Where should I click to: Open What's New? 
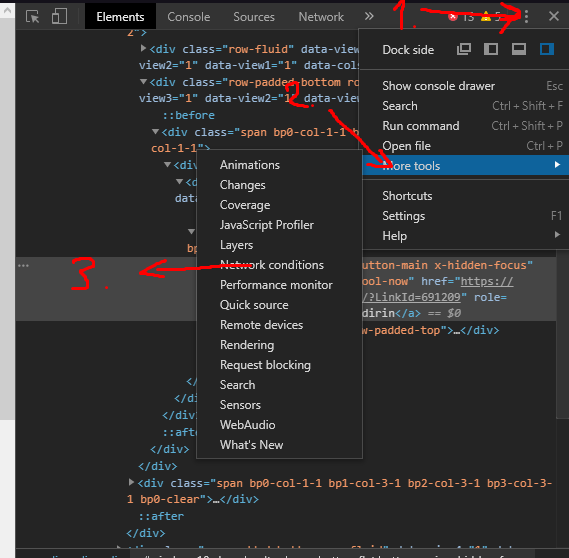click(279, 445)
